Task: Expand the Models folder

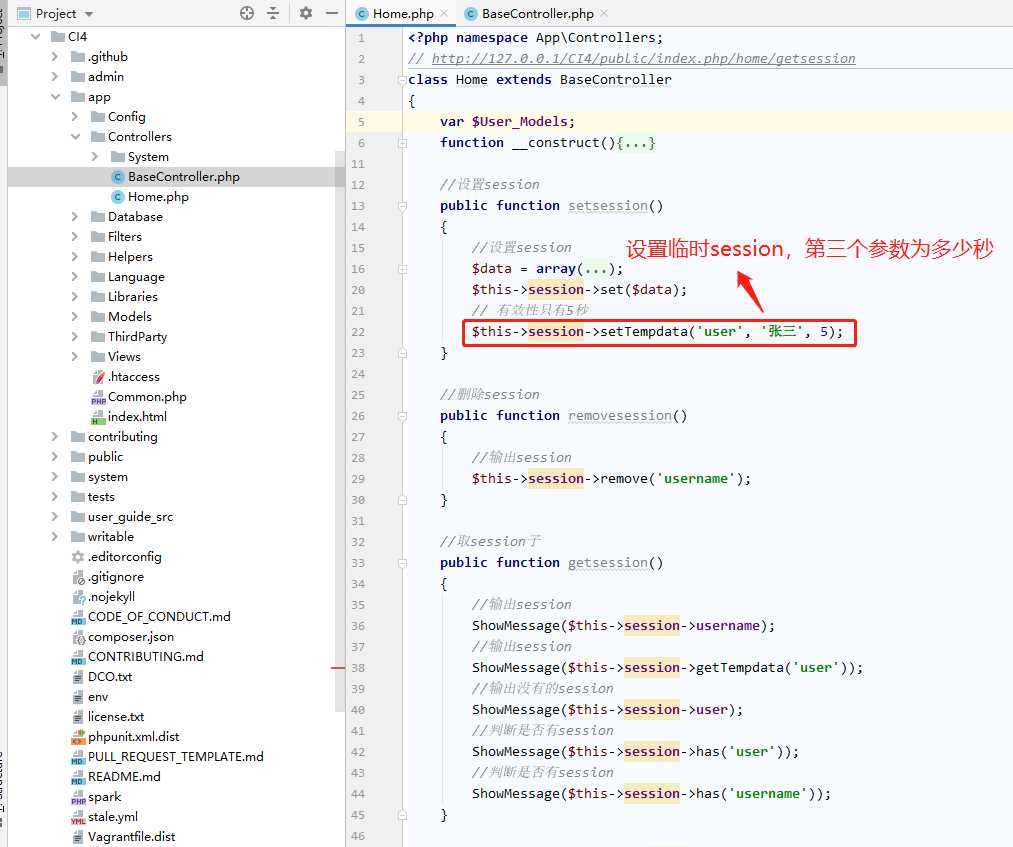Action: [x=74, y=317]
